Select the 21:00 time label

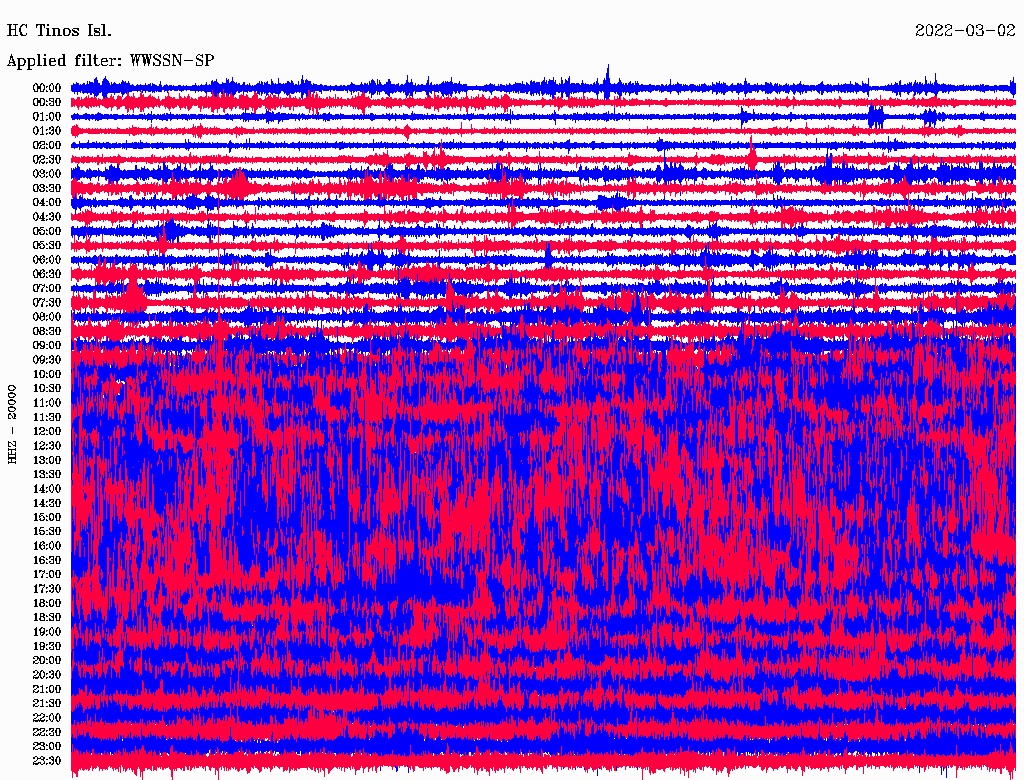click(x=47, y=689)
